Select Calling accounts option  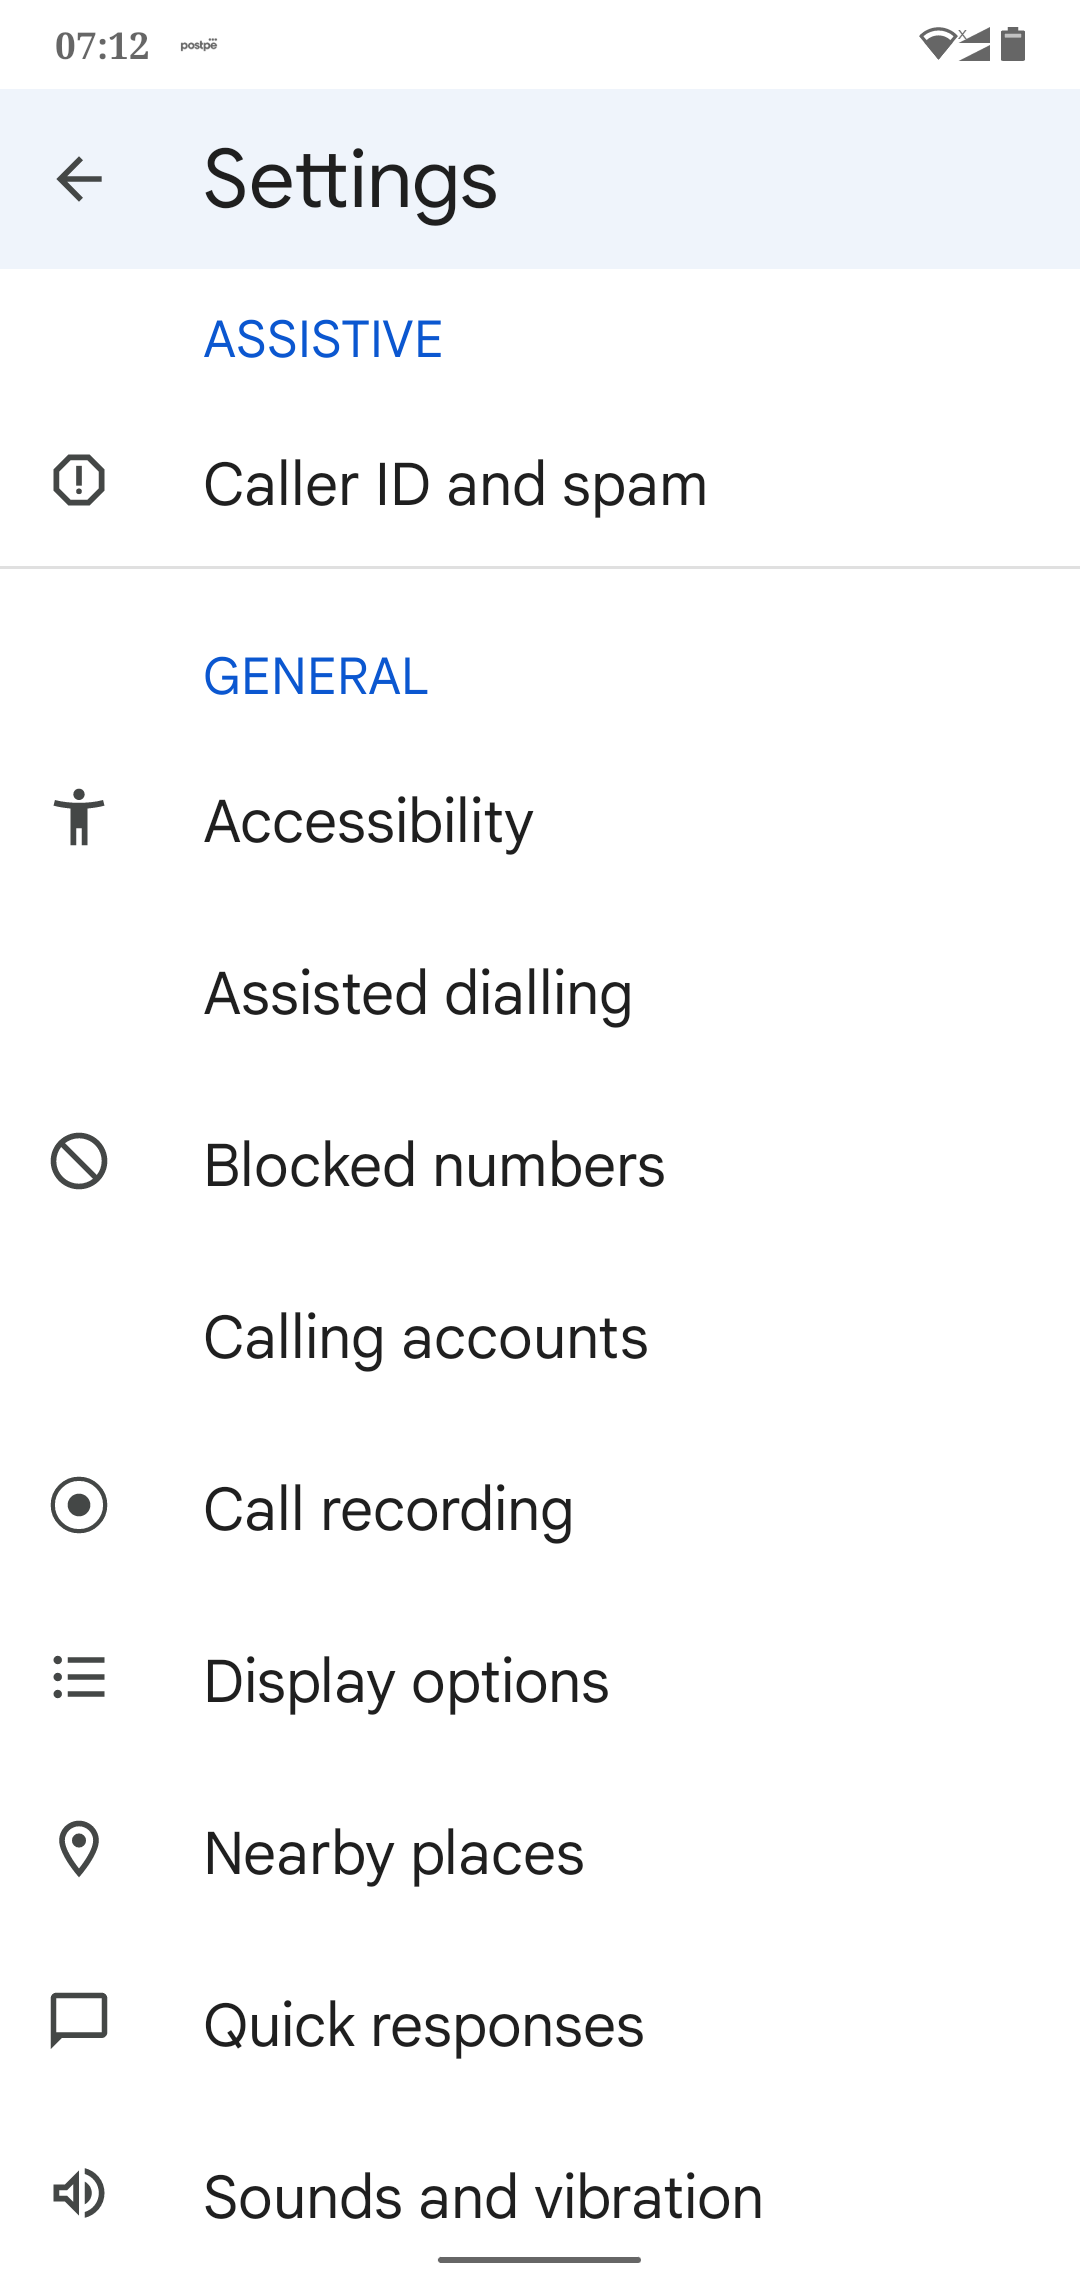tap(426, 1338)
